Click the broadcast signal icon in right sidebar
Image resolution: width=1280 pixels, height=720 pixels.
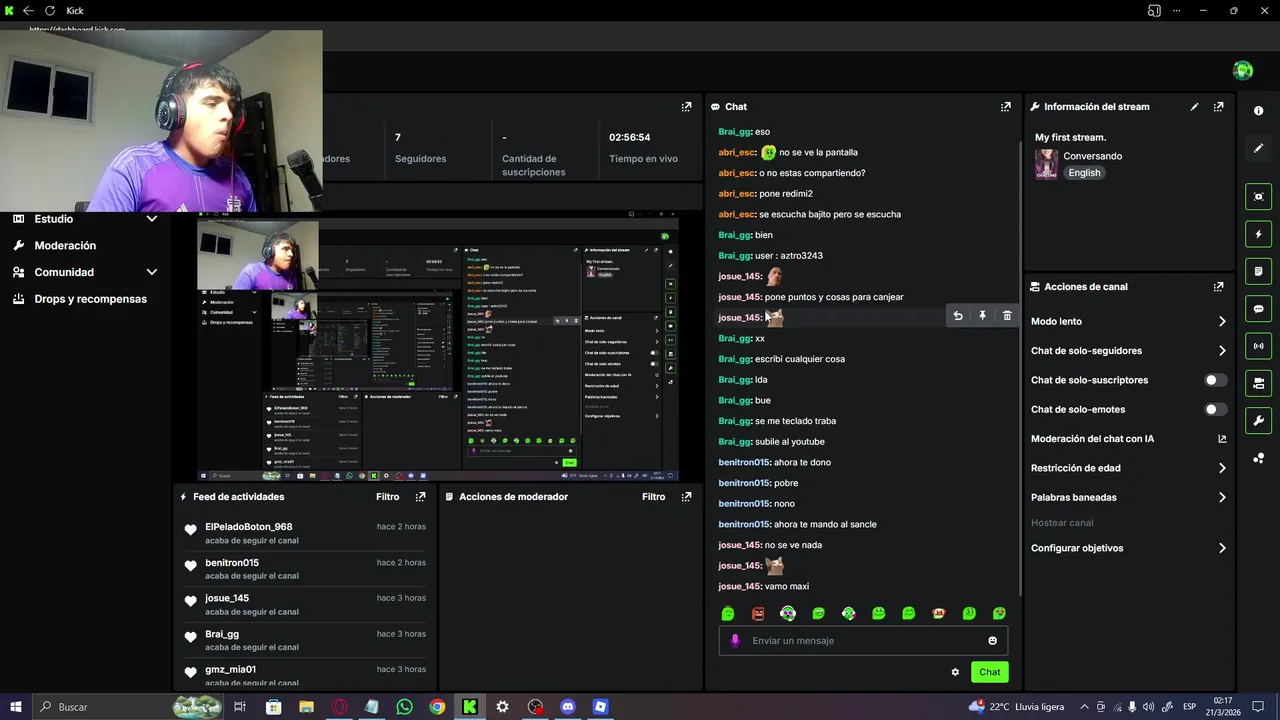coord(1259,346)
